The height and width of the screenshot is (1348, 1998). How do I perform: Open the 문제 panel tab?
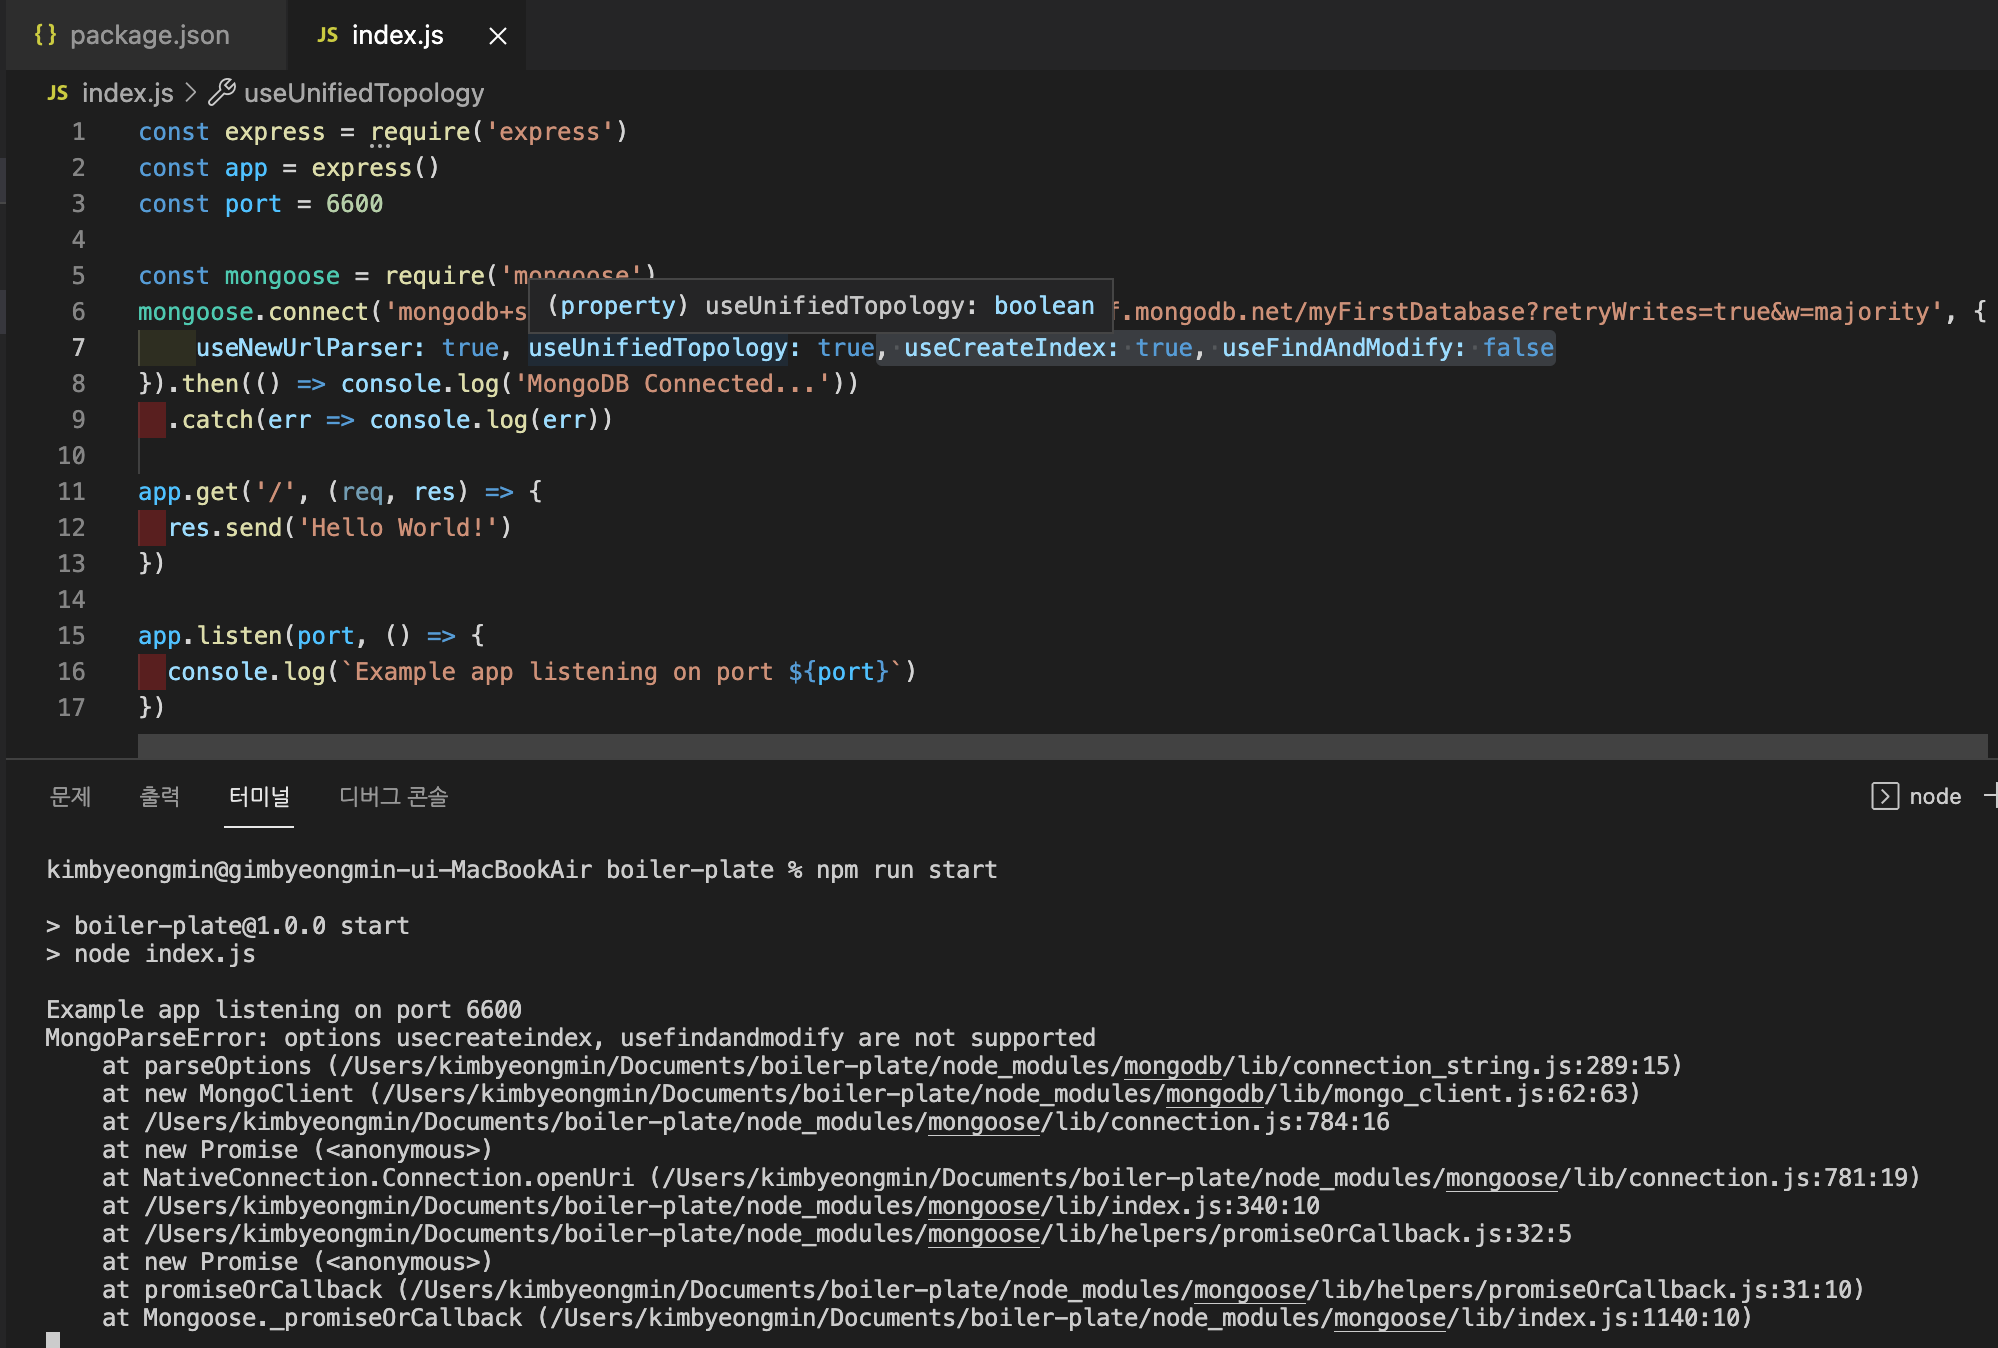(x=70, y=797)
